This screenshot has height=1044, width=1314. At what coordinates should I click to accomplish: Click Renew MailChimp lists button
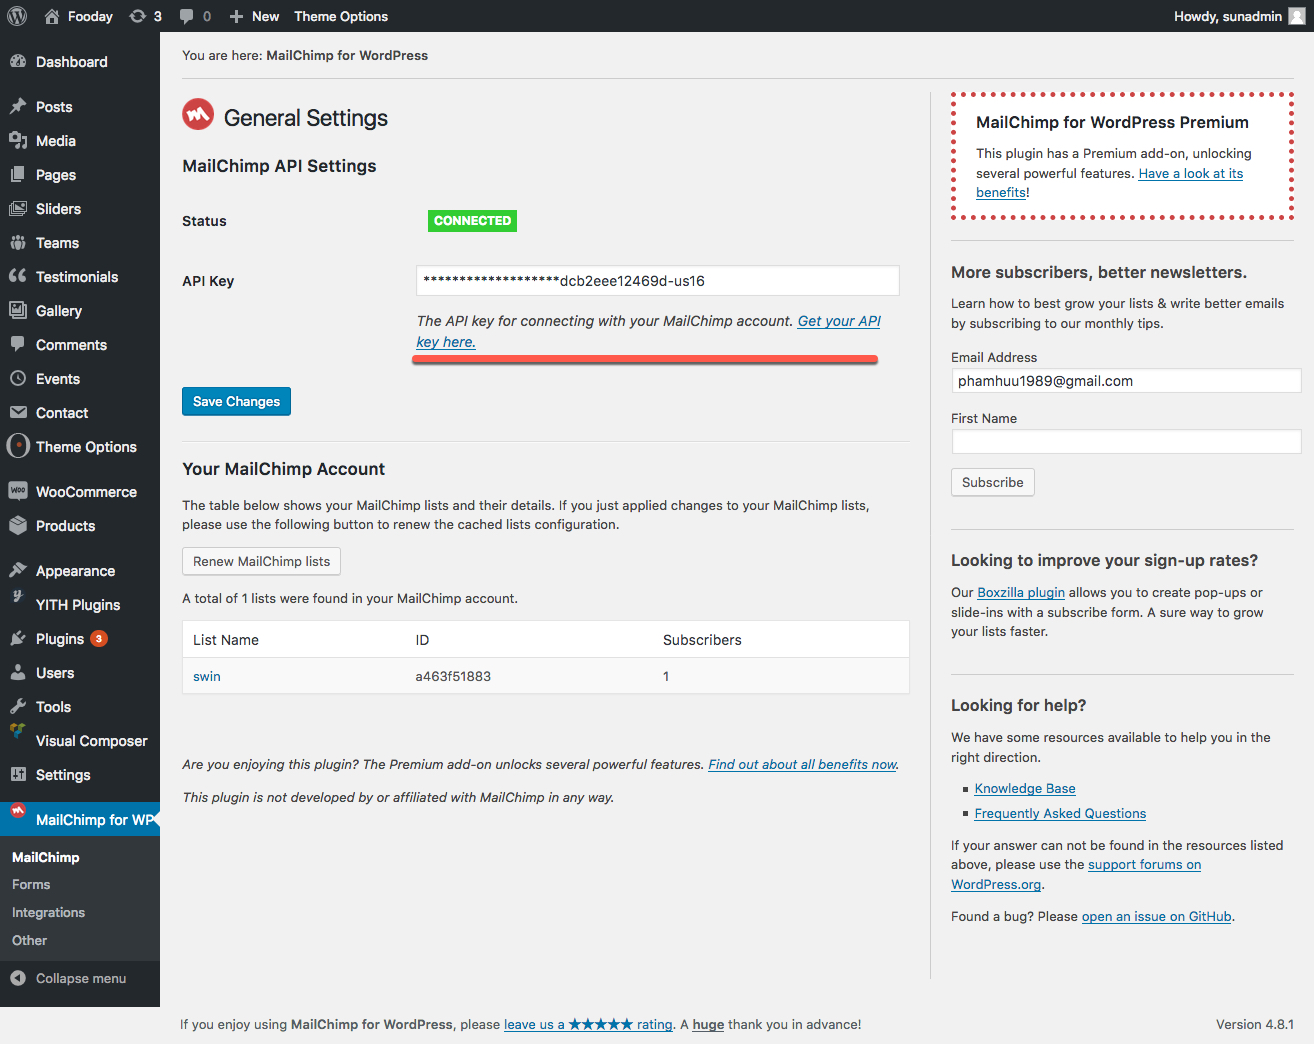pos(261,561)
